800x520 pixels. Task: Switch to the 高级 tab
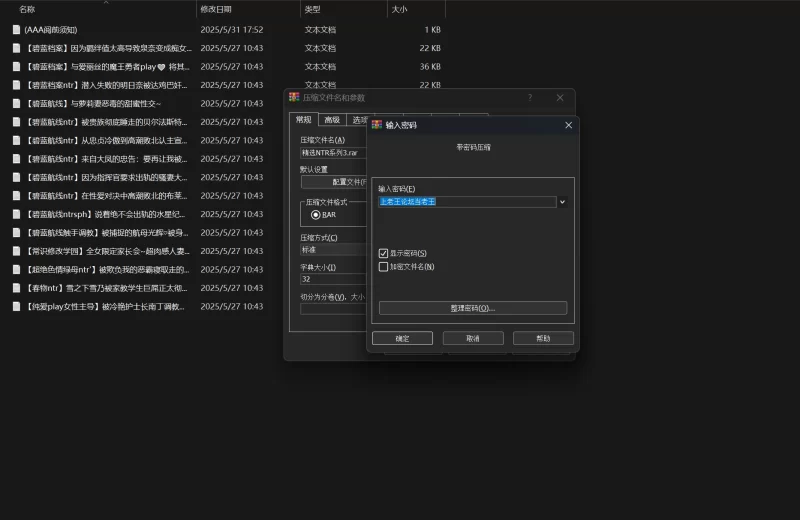click(332, 120)
